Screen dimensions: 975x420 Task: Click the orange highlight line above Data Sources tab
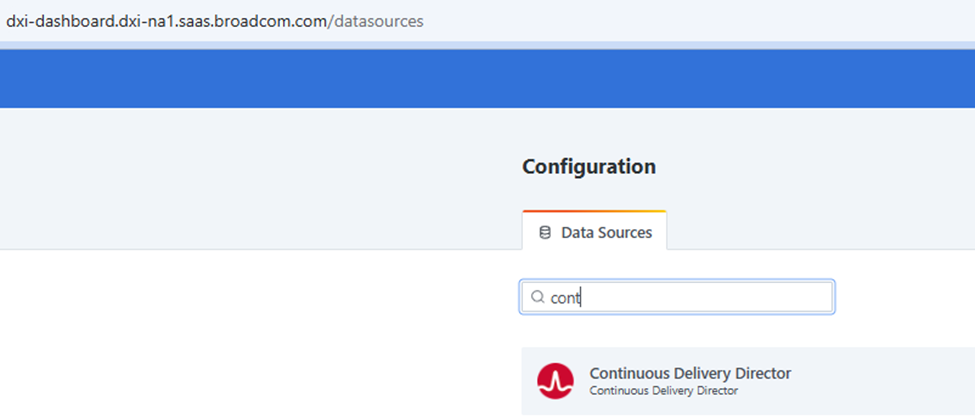[x=594, y=211]
